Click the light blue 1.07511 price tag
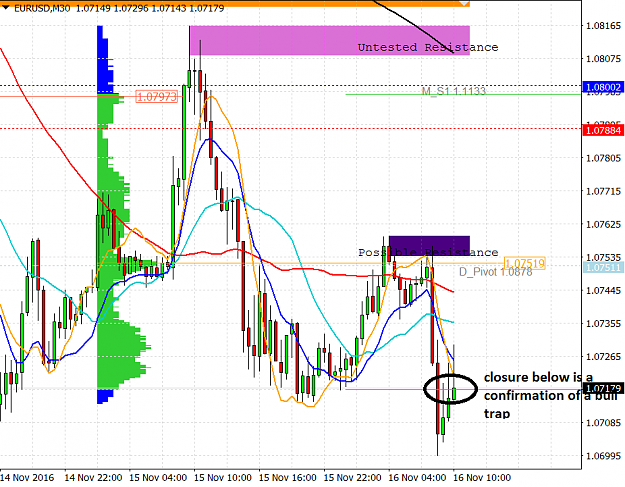Image resolution: width=625 pixels, height=487 pixels. [603, 267]
